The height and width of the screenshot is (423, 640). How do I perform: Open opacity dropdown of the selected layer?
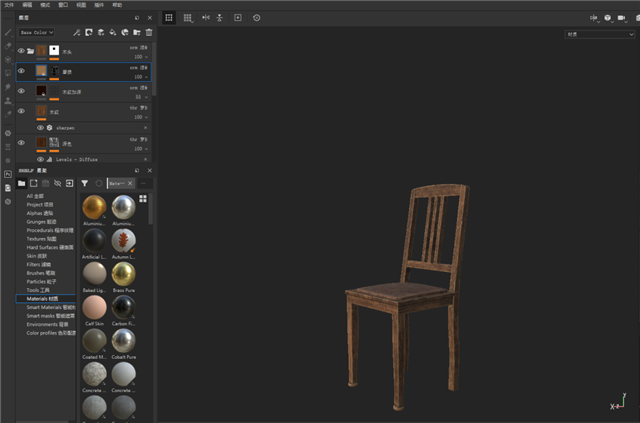point(145,76)
